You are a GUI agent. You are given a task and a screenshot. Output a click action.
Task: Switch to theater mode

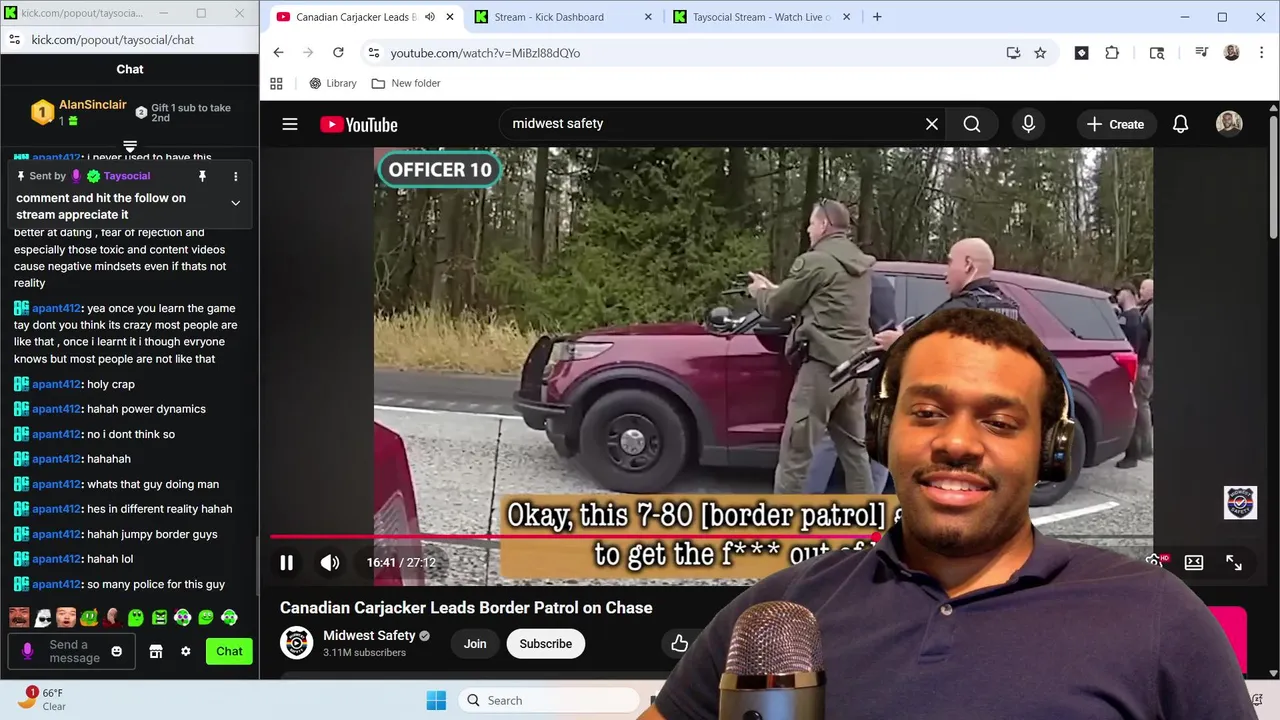(x=1194, y=563)
